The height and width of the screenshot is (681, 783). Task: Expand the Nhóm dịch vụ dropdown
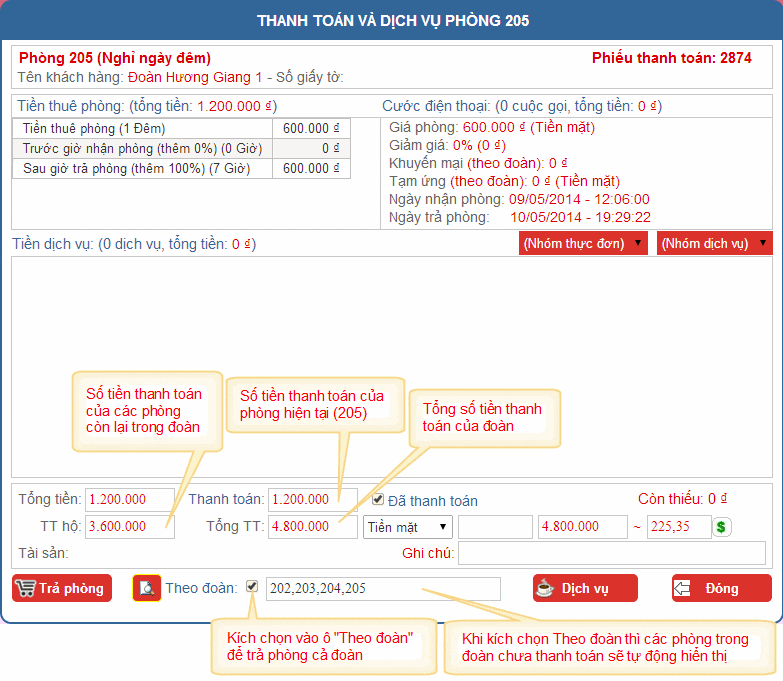point(714,243)
